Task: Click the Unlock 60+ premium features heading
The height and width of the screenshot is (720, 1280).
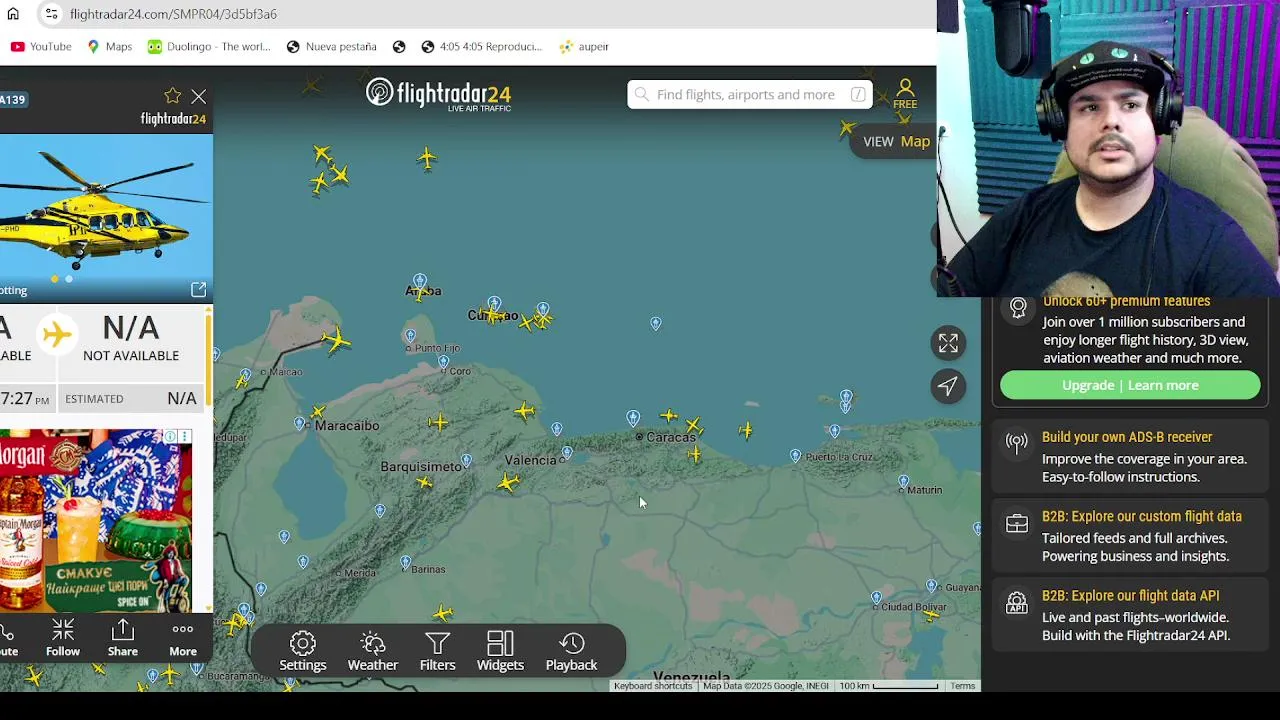Action: 1126,301
